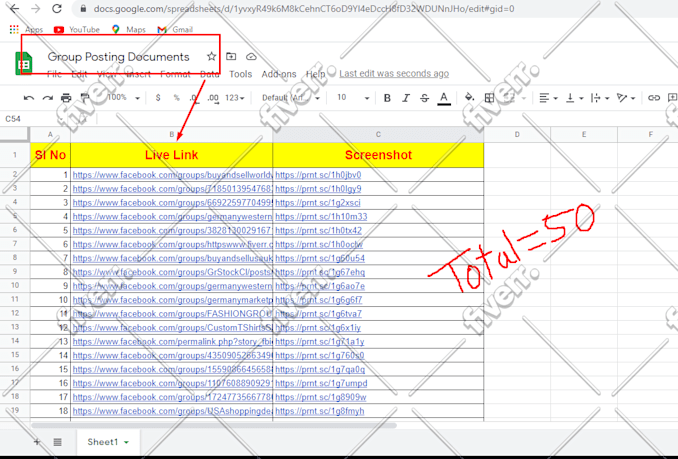
Task: Open the Default font dropdown
Action: point(291,98)
